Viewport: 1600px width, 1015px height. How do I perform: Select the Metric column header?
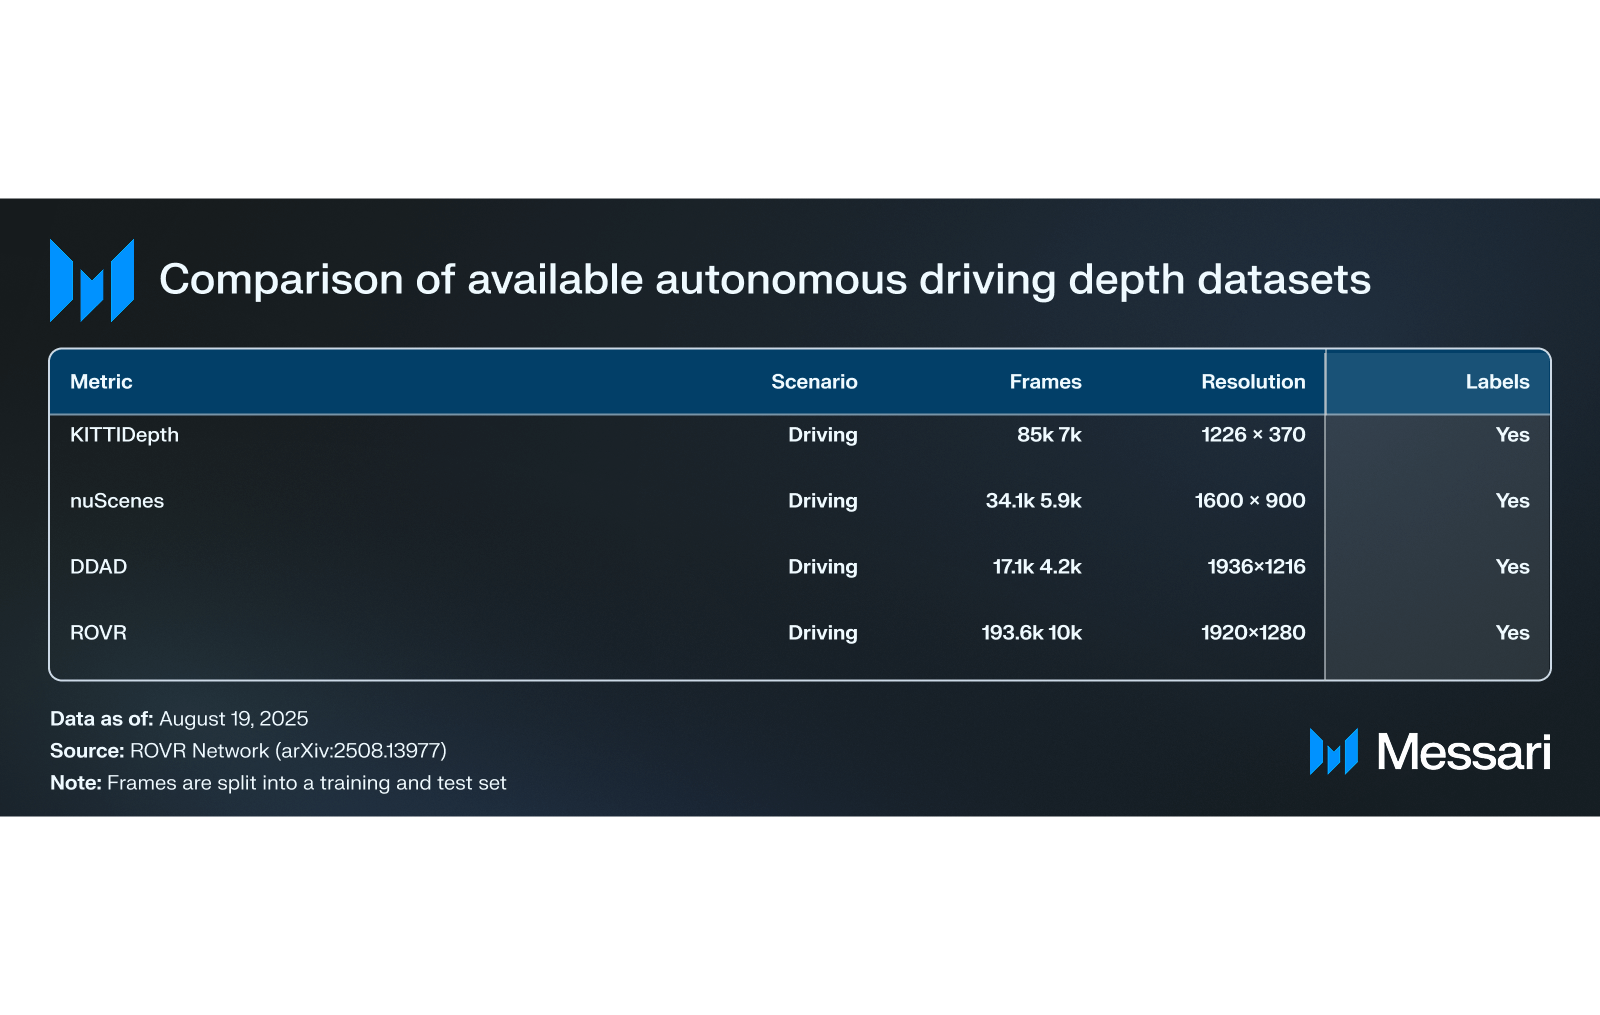tap(101, 382)
